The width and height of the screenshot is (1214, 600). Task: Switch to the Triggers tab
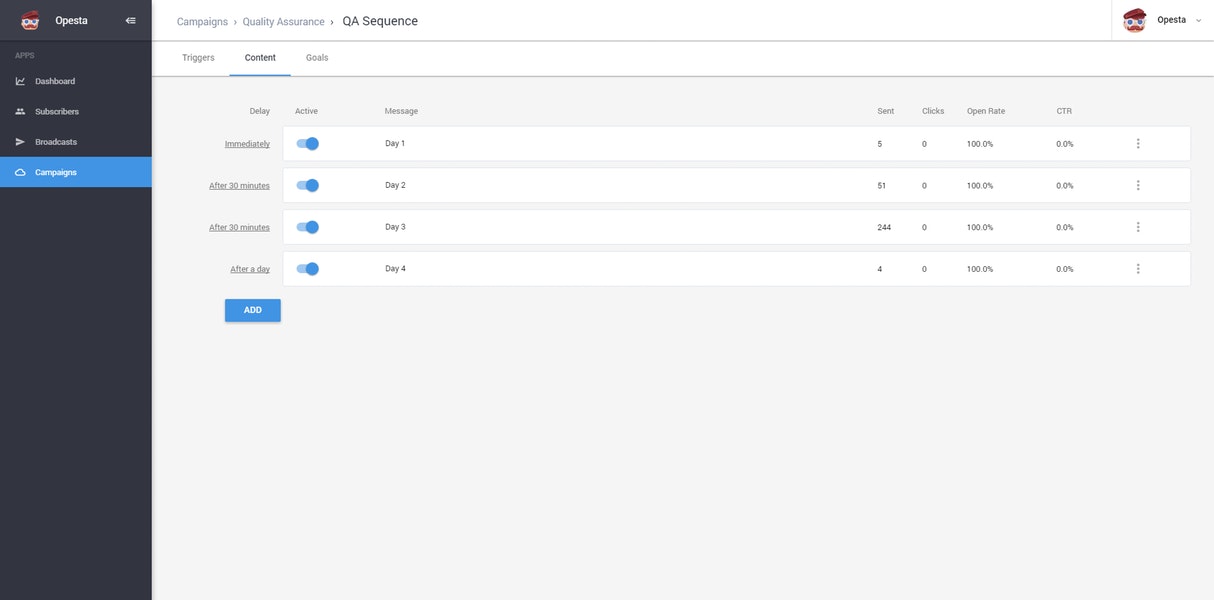[x=198, y=58]
